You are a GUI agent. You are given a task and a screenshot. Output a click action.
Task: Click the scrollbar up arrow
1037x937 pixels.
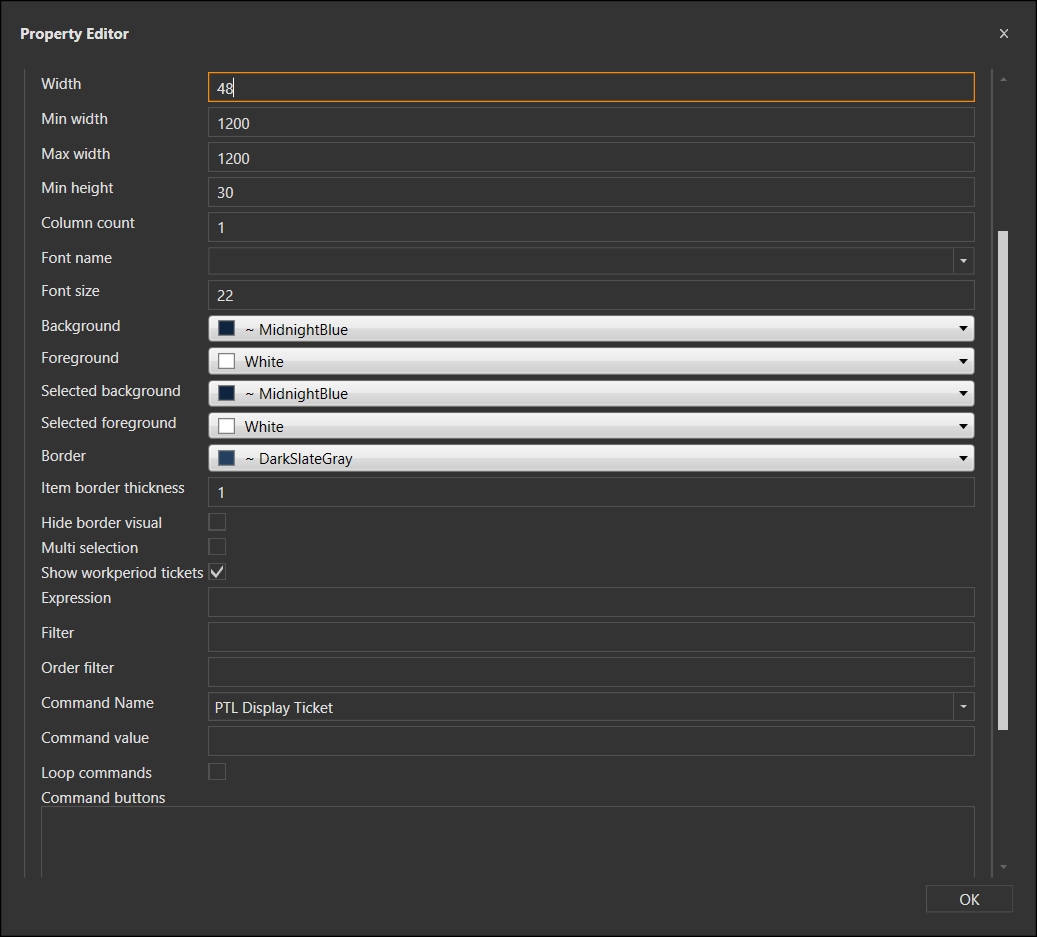[x=1003, y=79]
